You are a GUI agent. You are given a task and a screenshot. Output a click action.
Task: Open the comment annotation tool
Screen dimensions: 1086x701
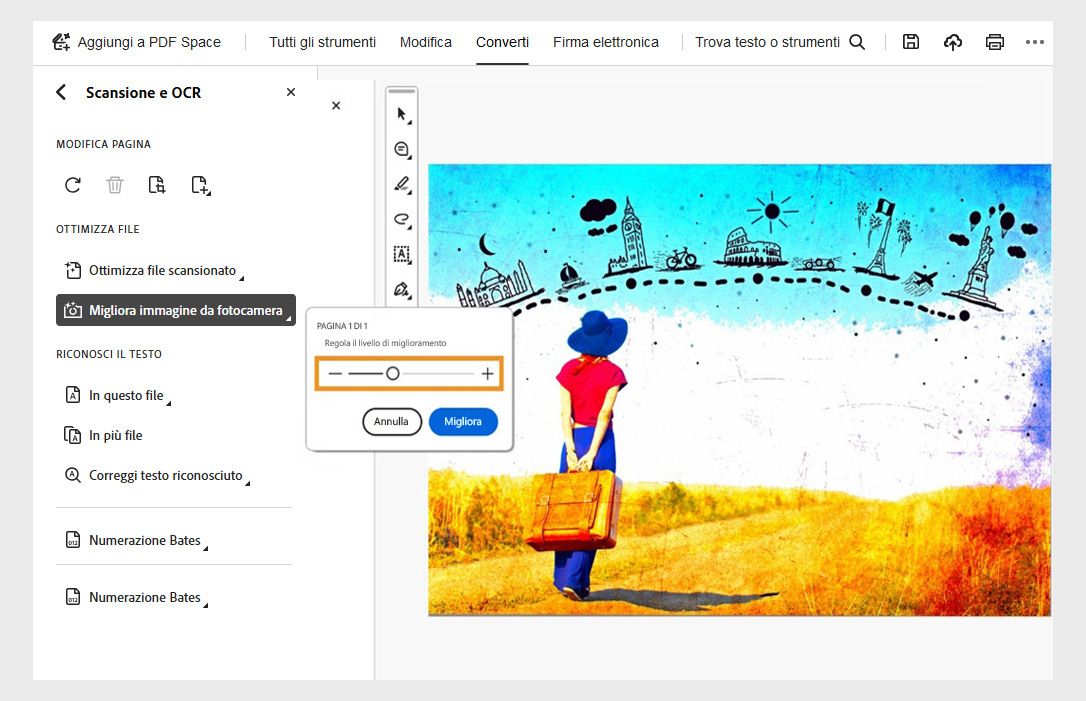click(x=401, y=149)
